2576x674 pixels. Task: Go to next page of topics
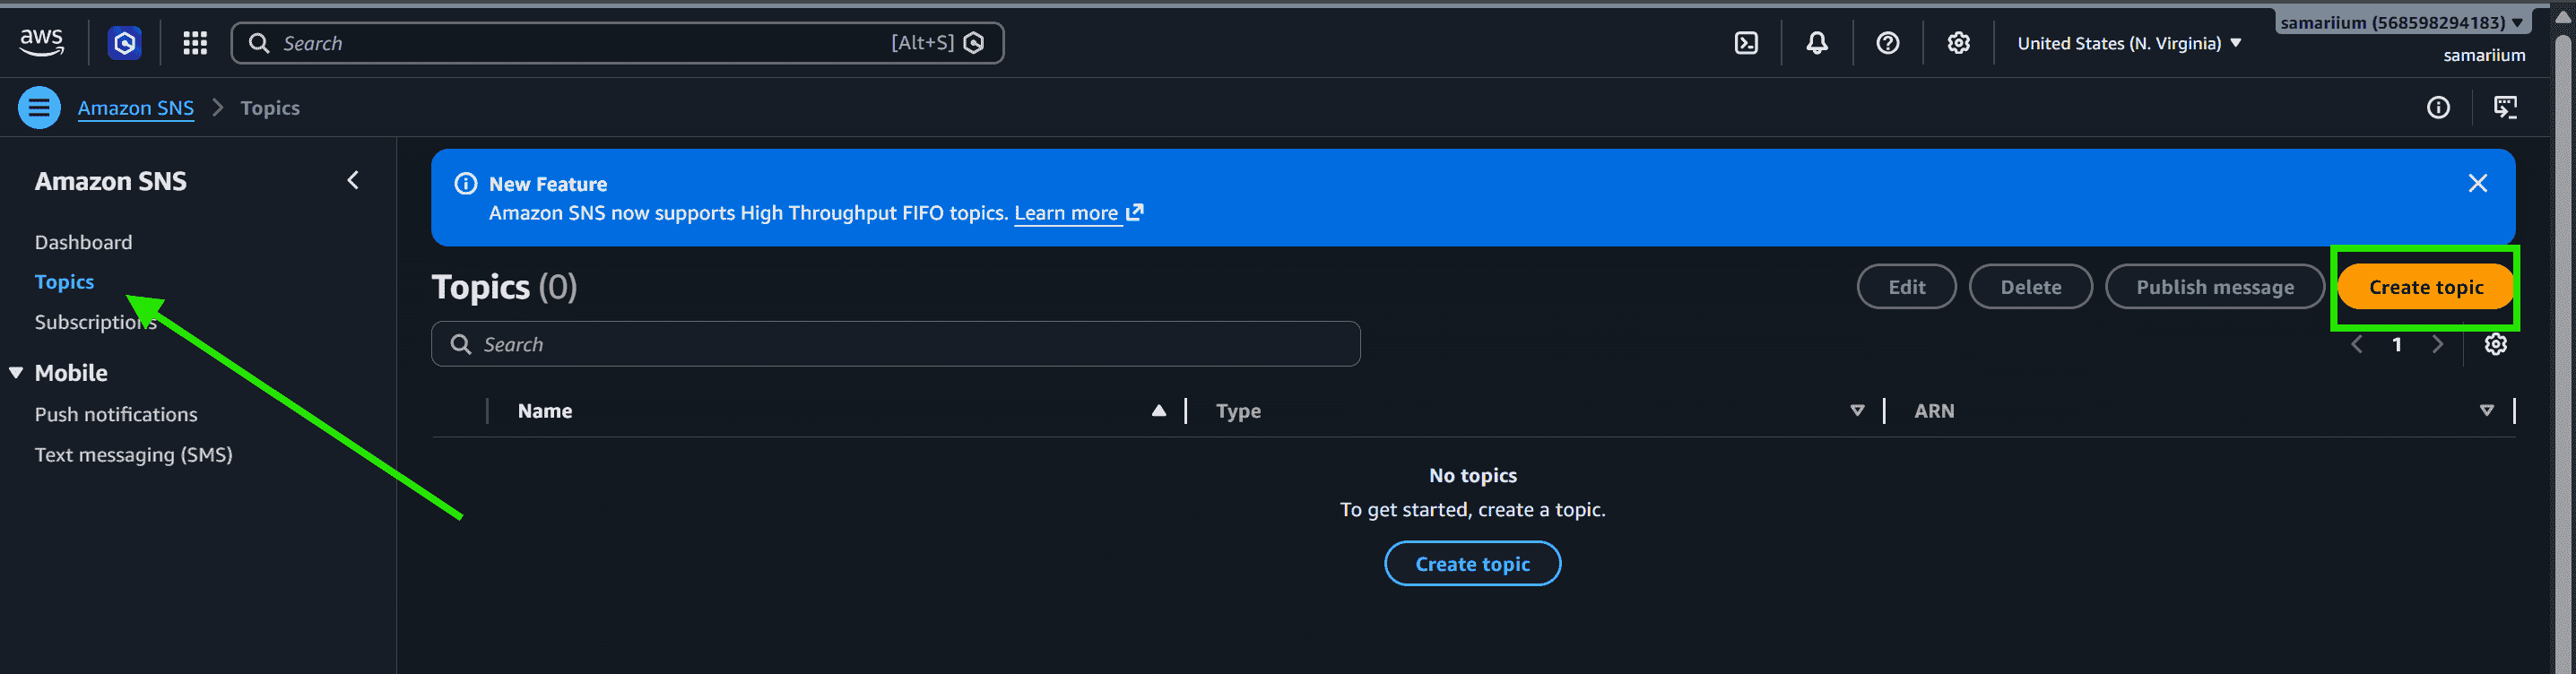coord(2437,344)
